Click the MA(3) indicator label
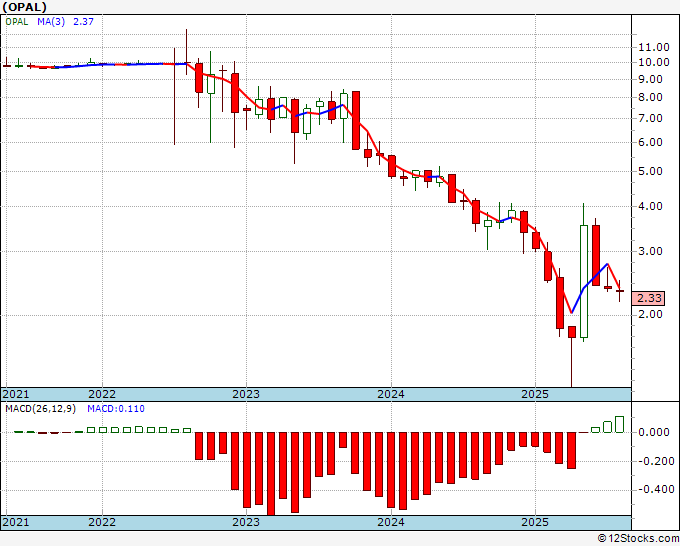The width and height of the screenshot is (680, 546). coord(51,22)
